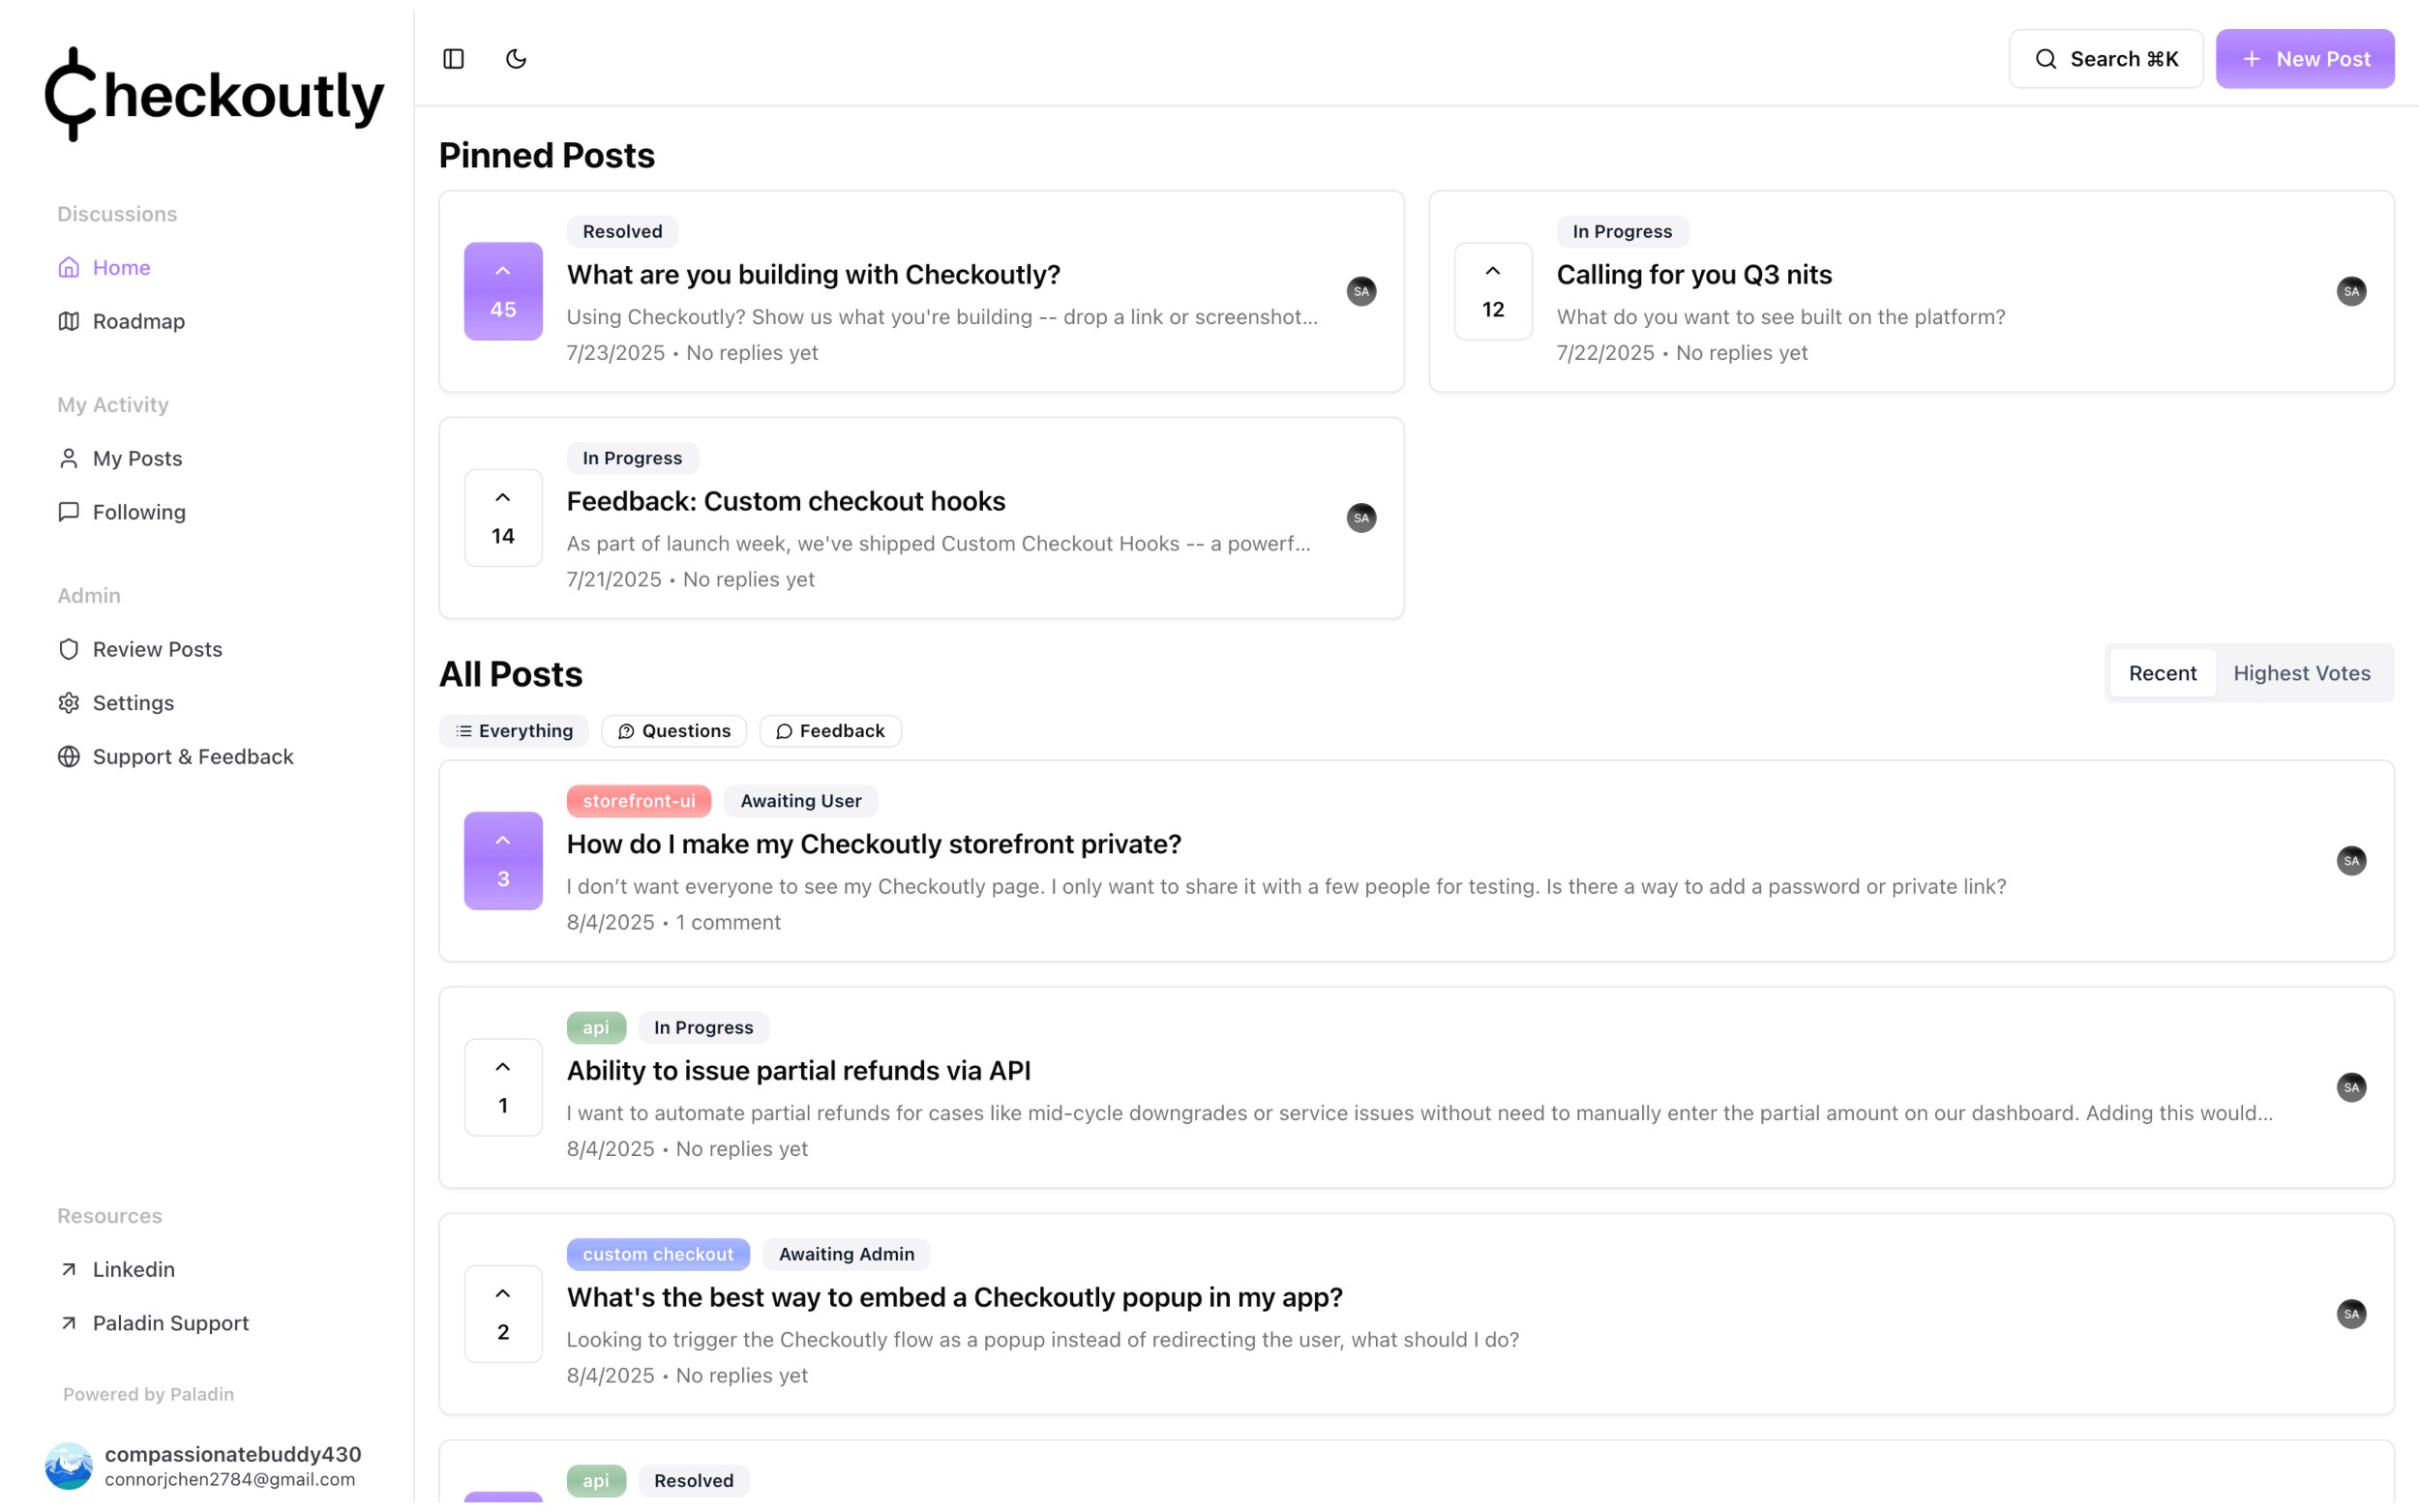
Task: Open Review Posts admin page
Action: point(157,649)
